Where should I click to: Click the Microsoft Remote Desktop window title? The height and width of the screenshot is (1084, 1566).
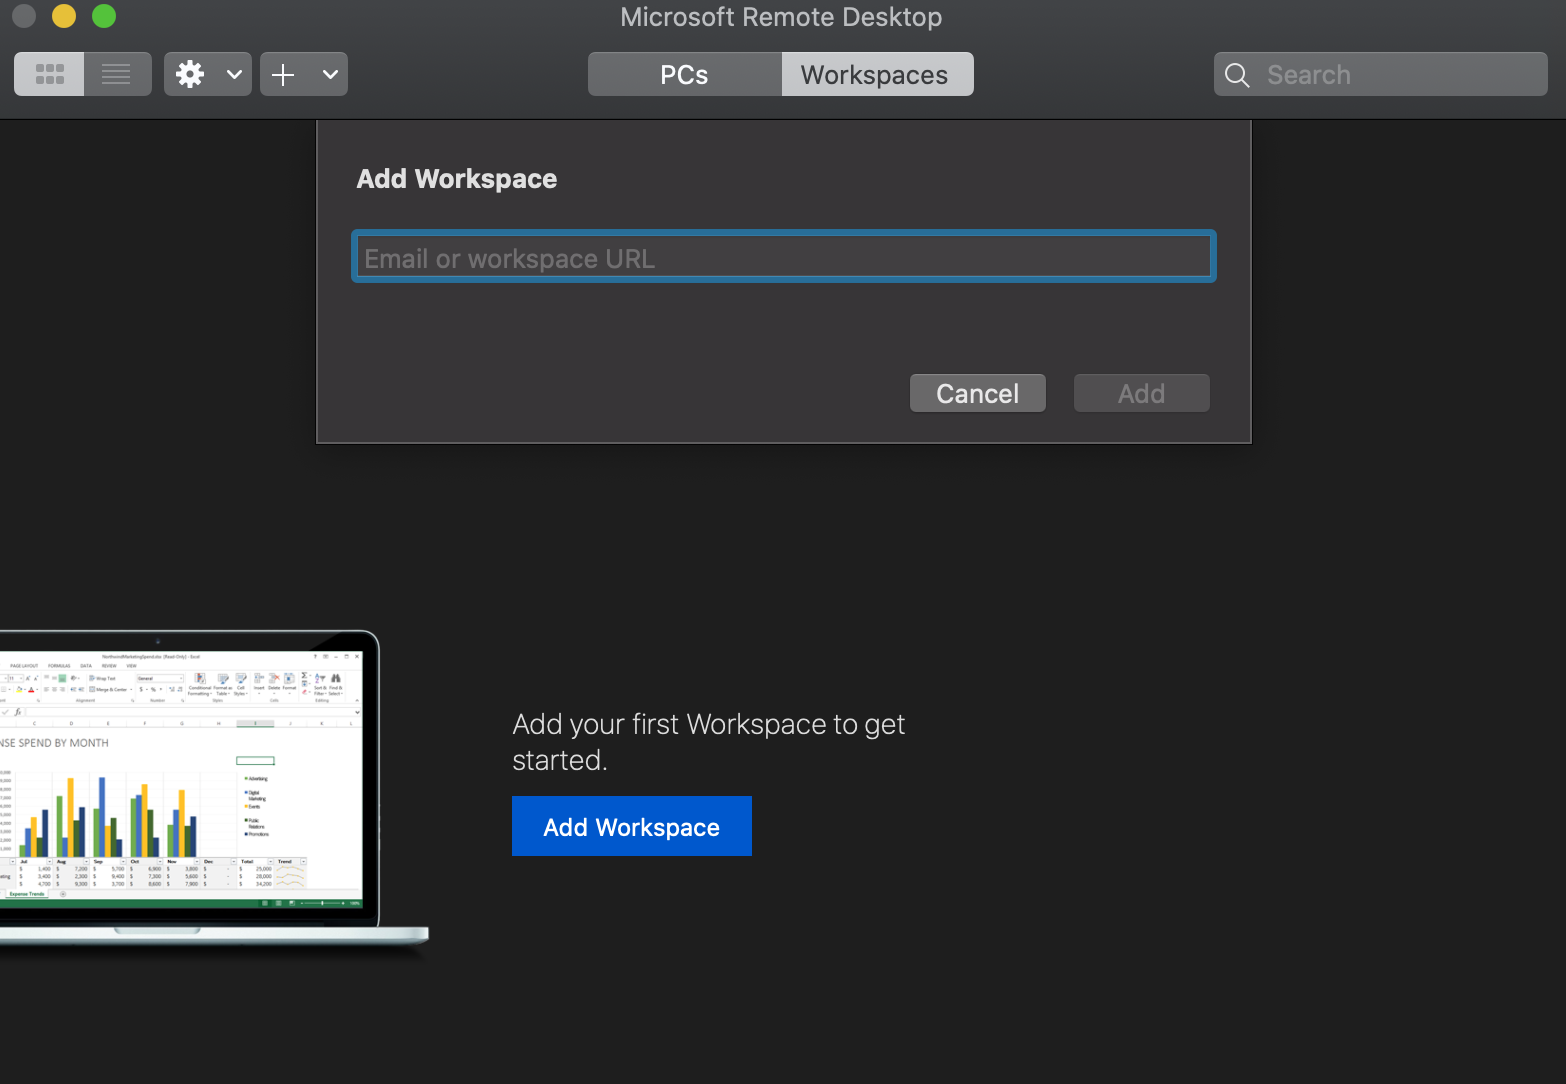point(781,17)
